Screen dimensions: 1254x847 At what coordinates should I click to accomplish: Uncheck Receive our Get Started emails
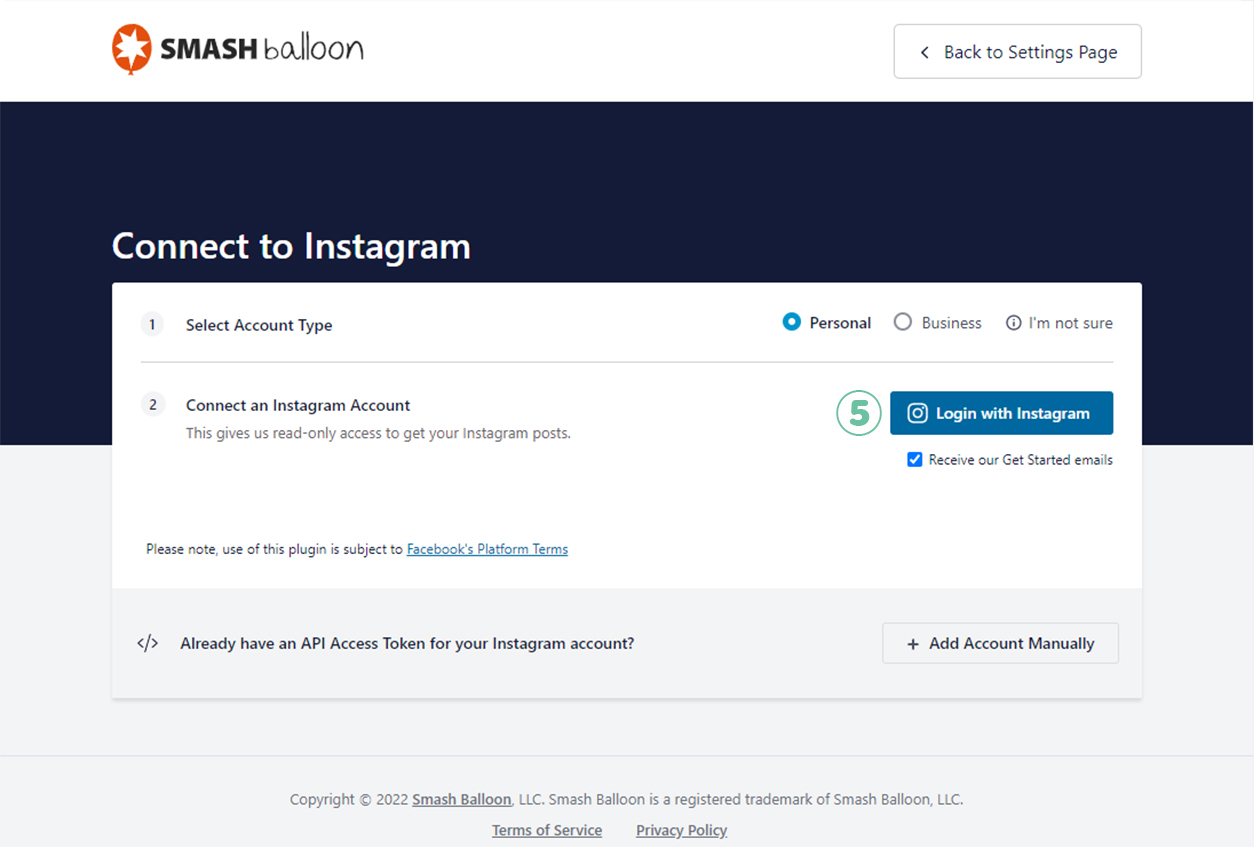pos(914,460)
